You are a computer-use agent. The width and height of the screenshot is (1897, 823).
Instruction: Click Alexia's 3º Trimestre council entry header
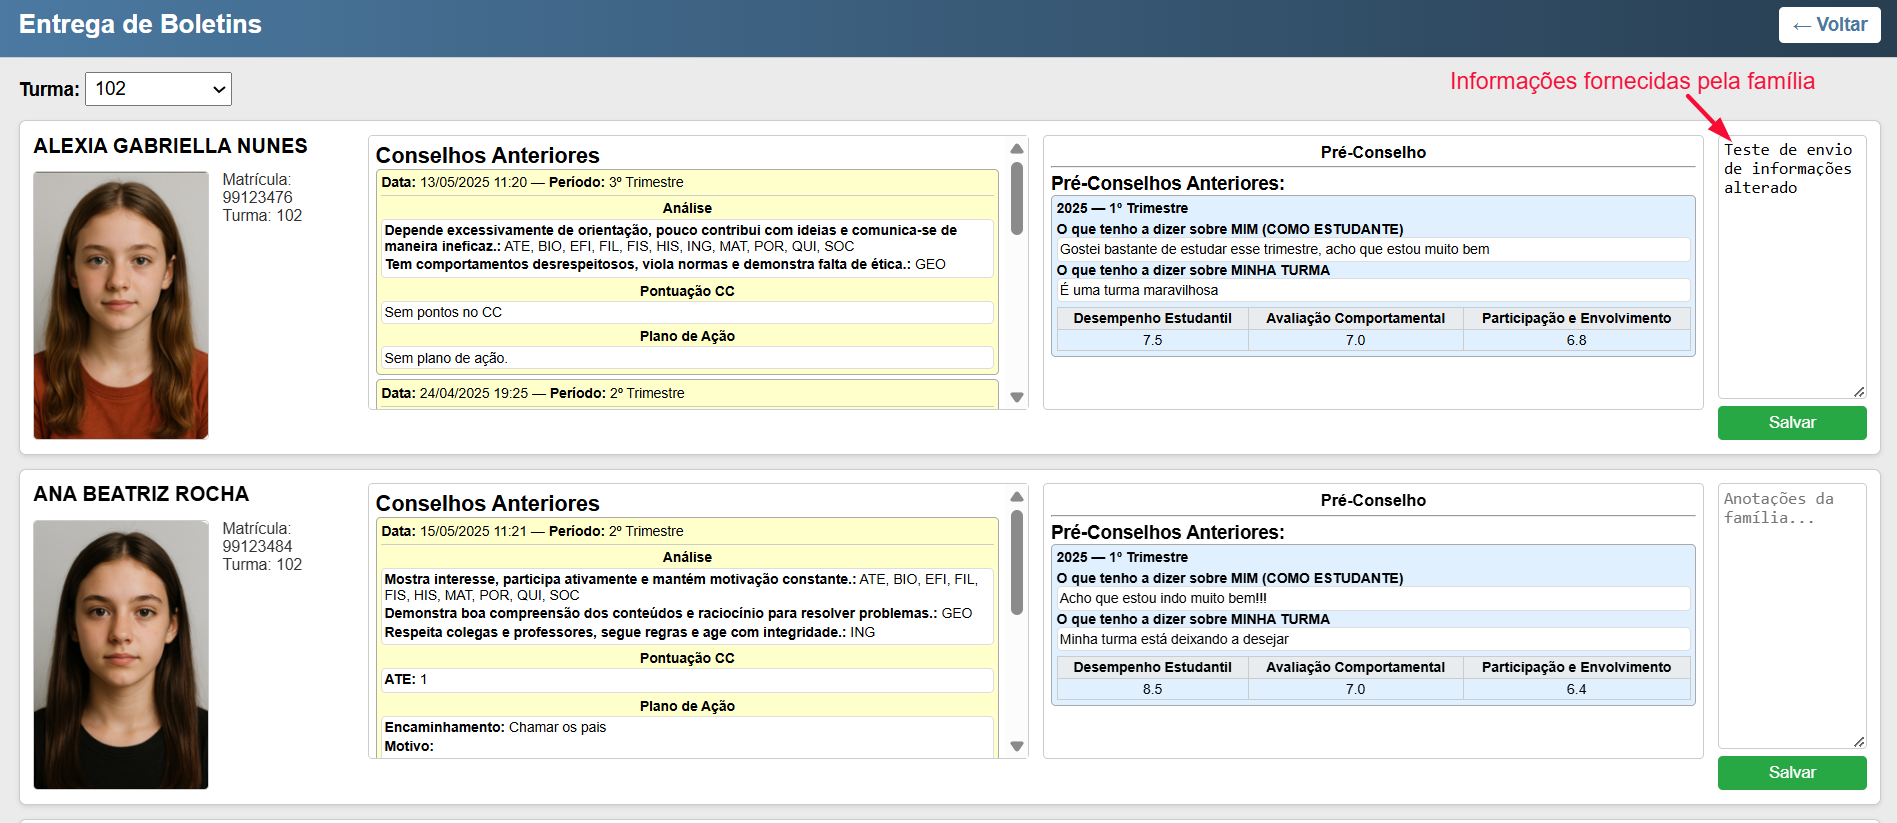pyautogui.click(x=532, y=183)
